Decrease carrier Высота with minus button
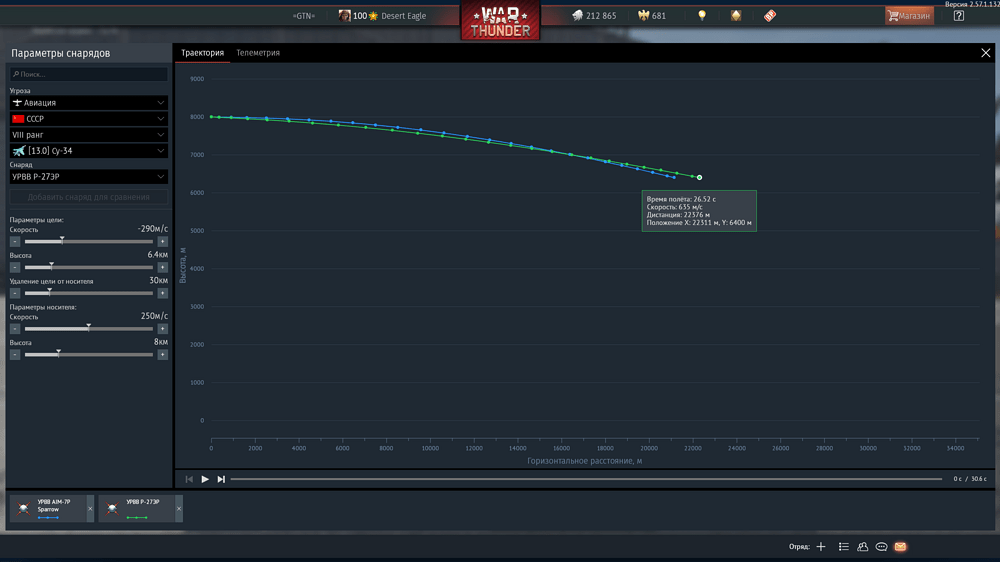The image size is (1000, 562). tap(15, 355)
